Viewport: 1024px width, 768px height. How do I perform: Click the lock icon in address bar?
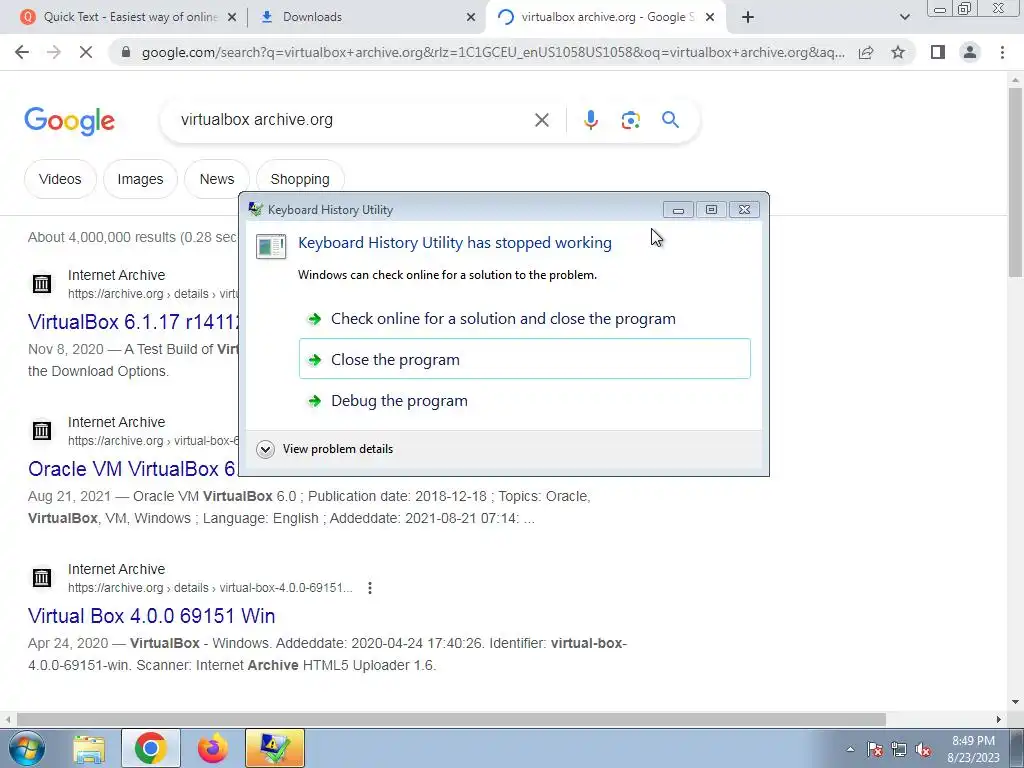point(126,52)
